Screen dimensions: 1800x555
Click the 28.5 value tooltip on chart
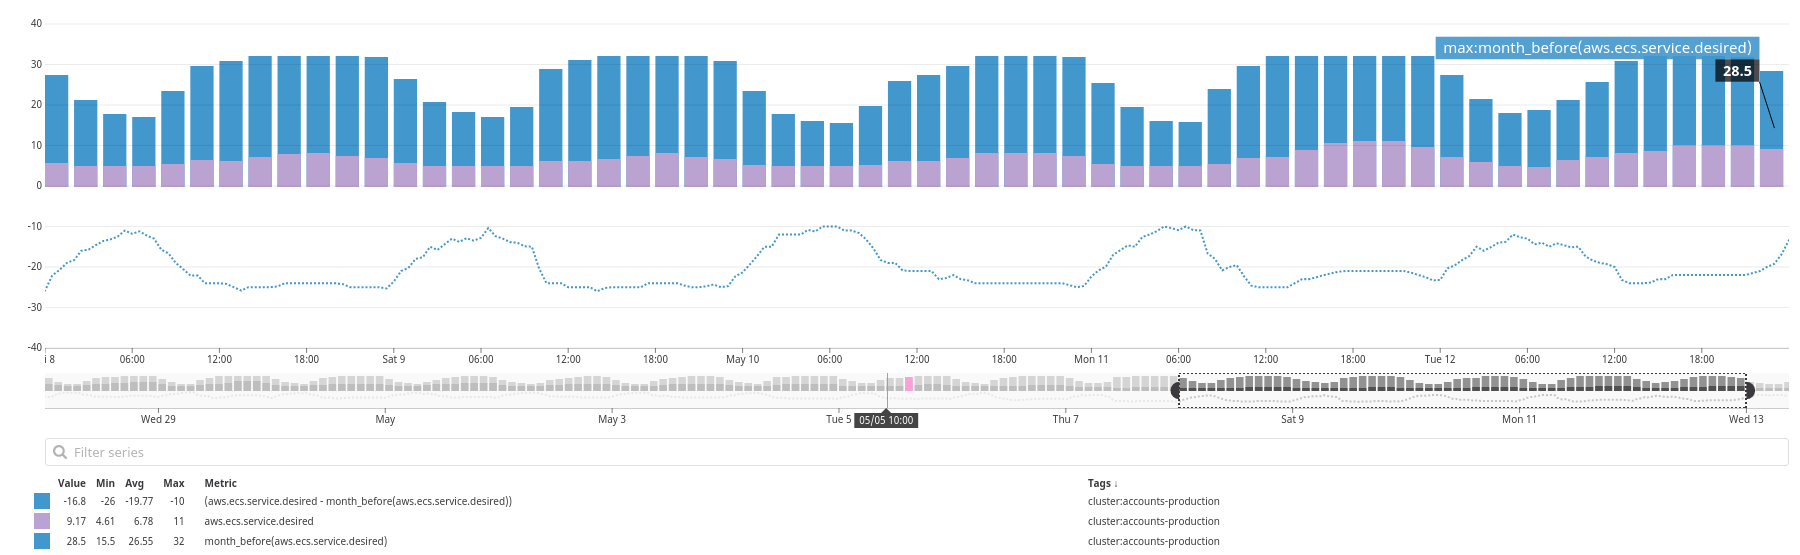[x=1736, y=71]
